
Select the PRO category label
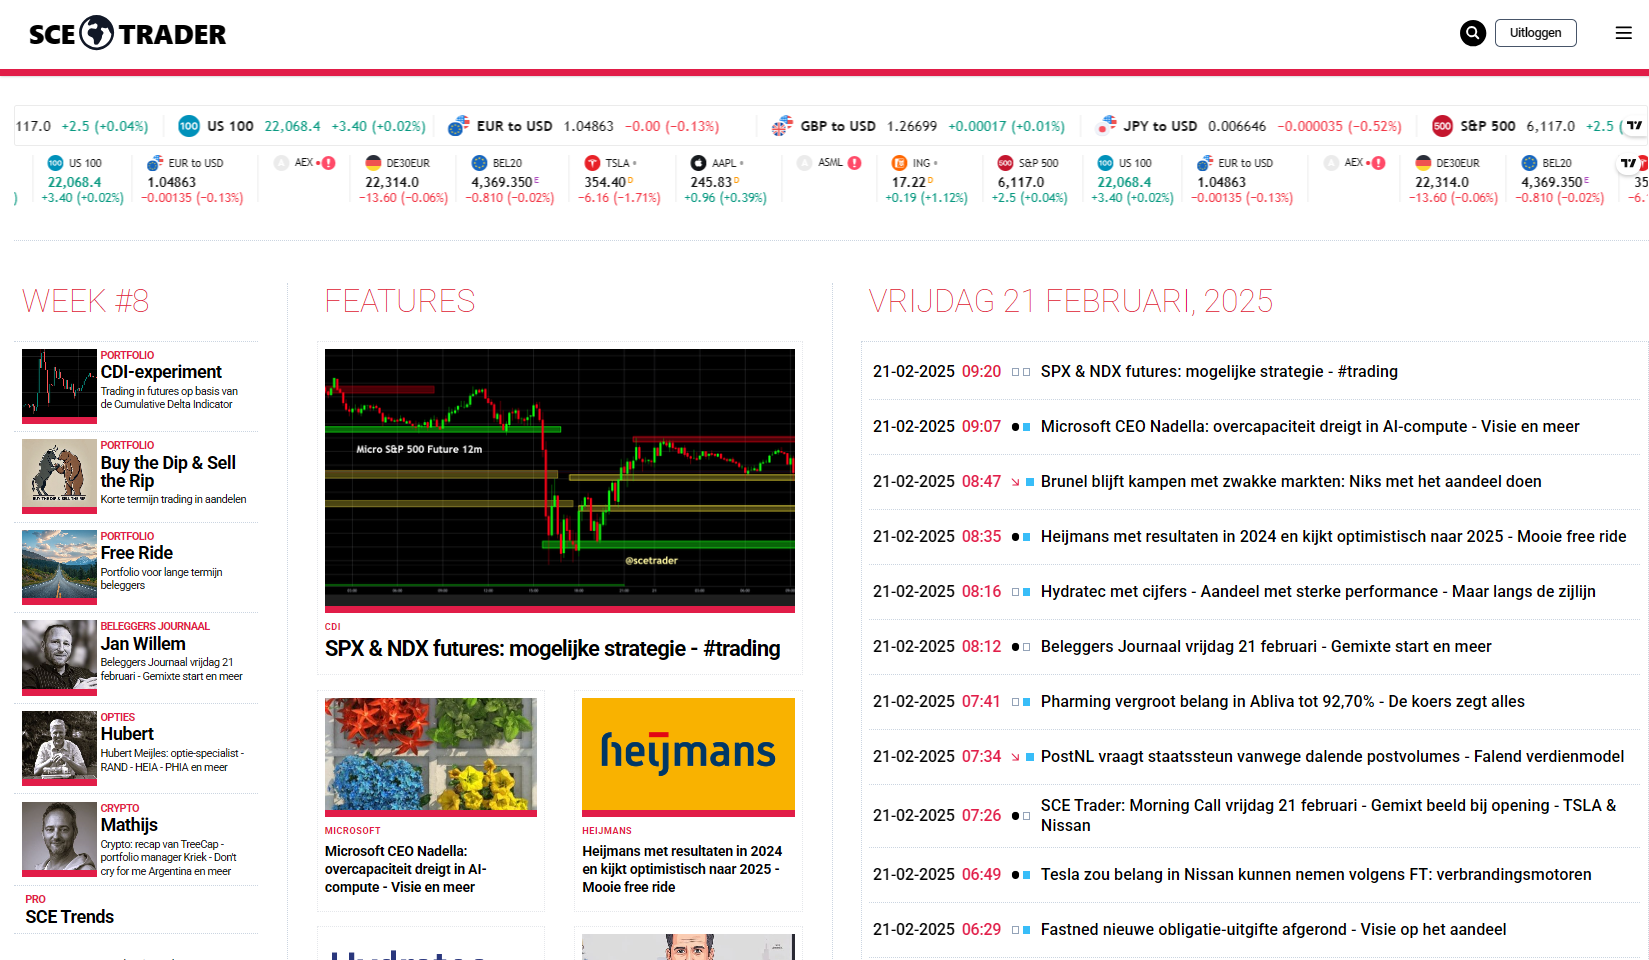point(36,899)
